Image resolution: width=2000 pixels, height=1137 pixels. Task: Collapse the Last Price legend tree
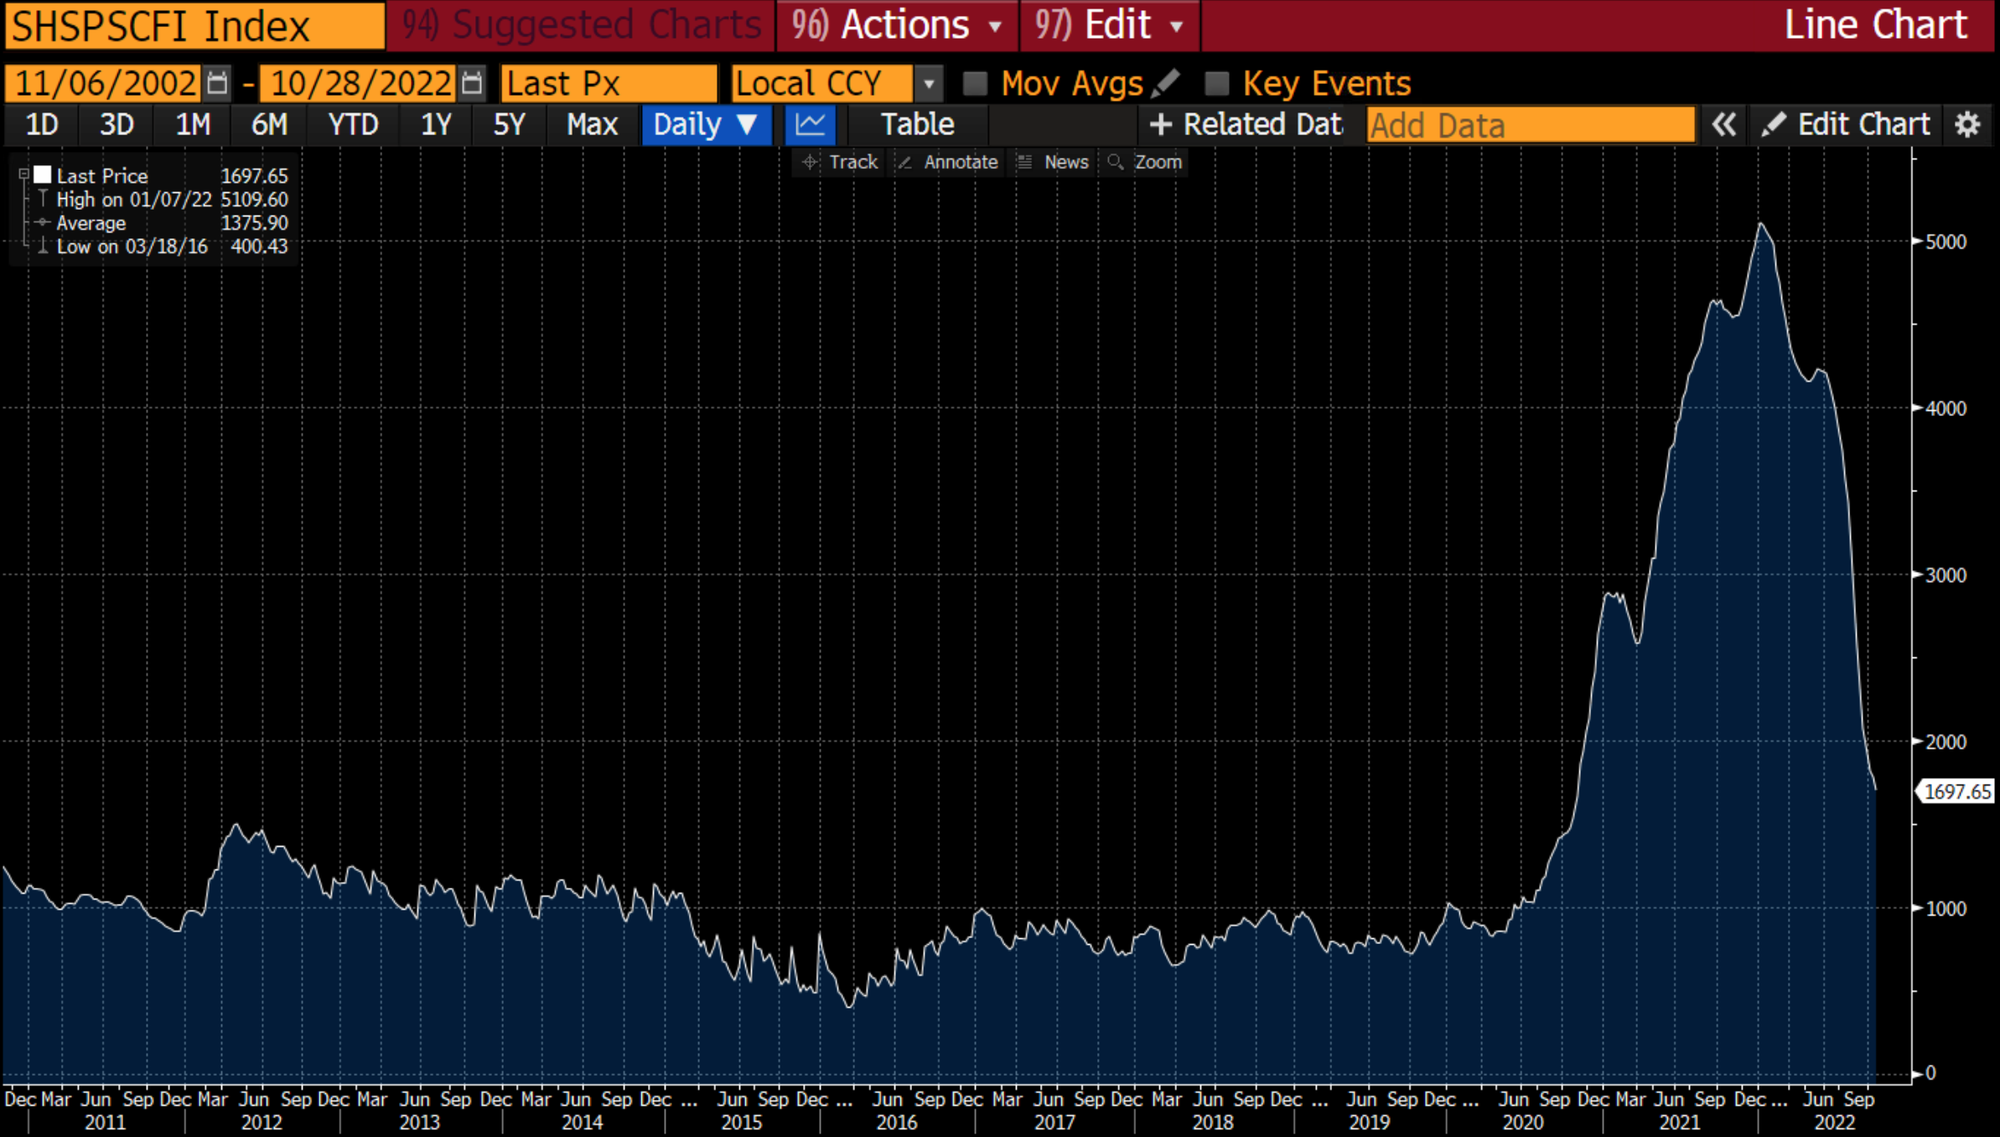tap(23, 175)
